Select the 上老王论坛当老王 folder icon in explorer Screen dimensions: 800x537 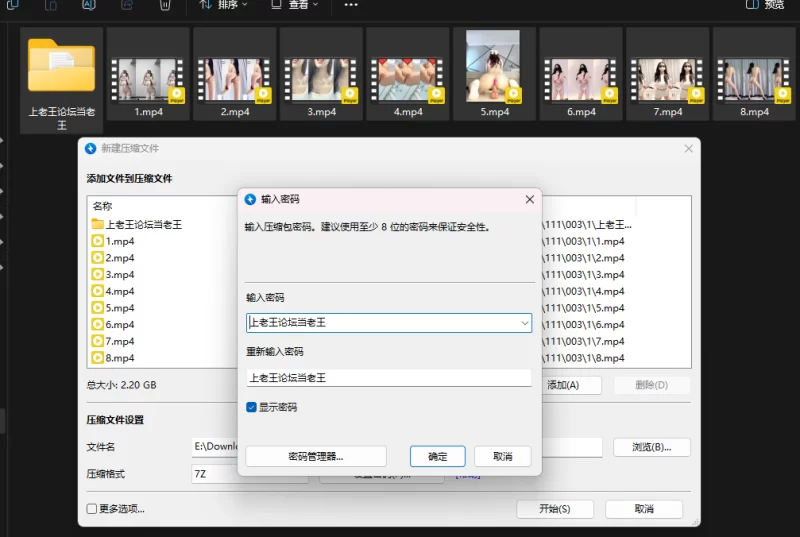tap(61, 66)
